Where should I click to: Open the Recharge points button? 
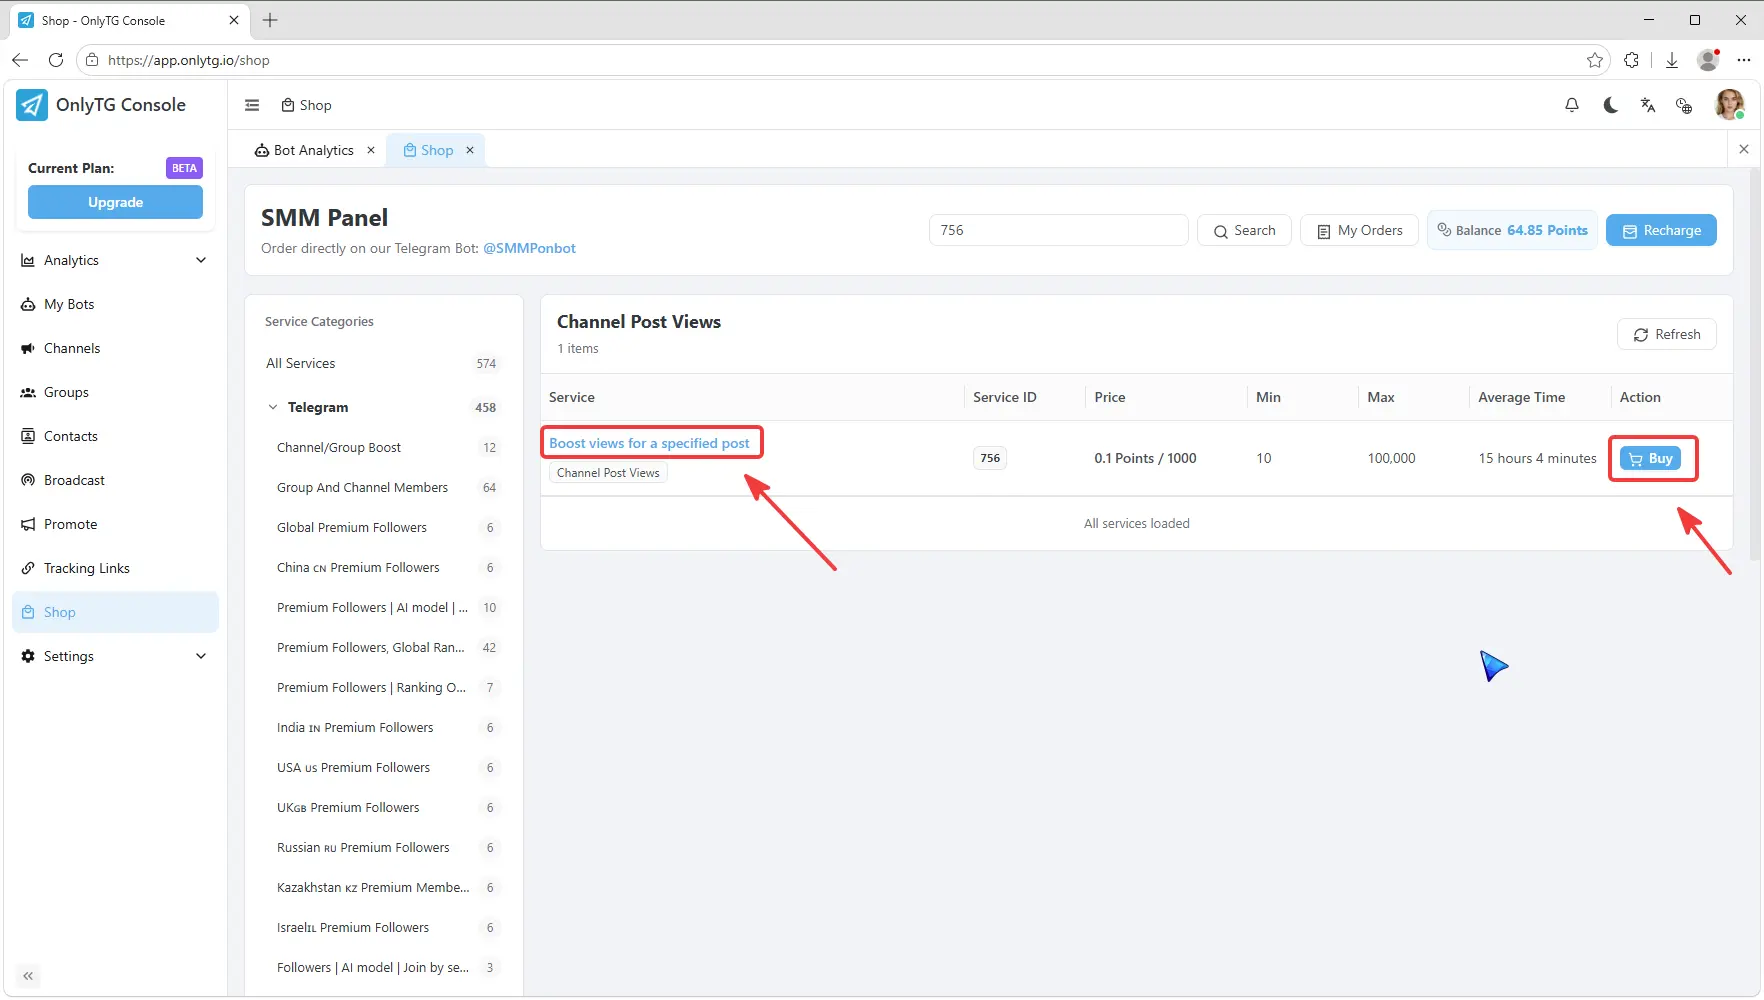(x=1661, y=230)
